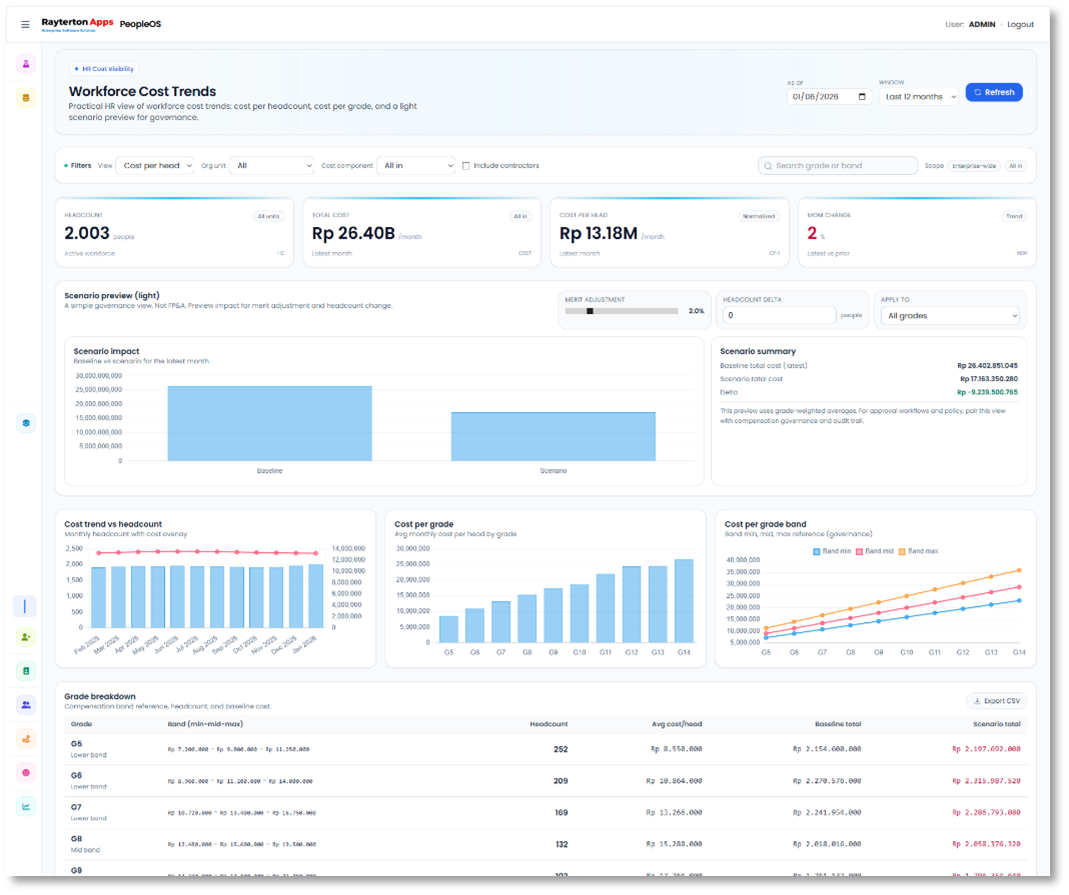1069x895 pixels.
Task: Open the Last 12 months window dropdown
Action: click(x=917, y=96)
